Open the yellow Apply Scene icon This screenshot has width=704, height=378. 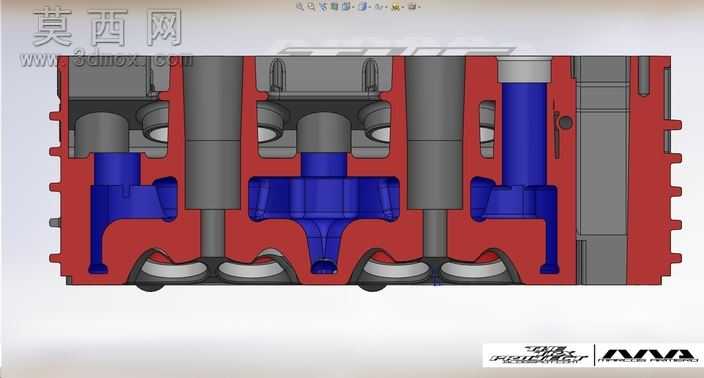[396, 7]
